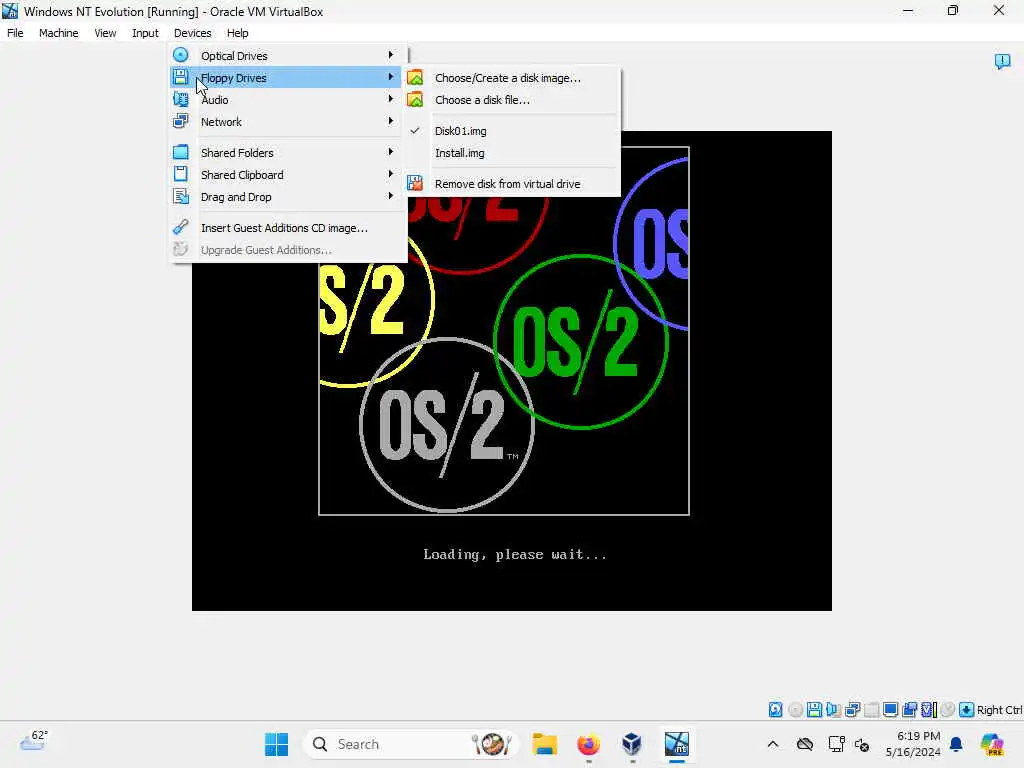Expand the Network submenu arrow

click(x=391, y=121)
